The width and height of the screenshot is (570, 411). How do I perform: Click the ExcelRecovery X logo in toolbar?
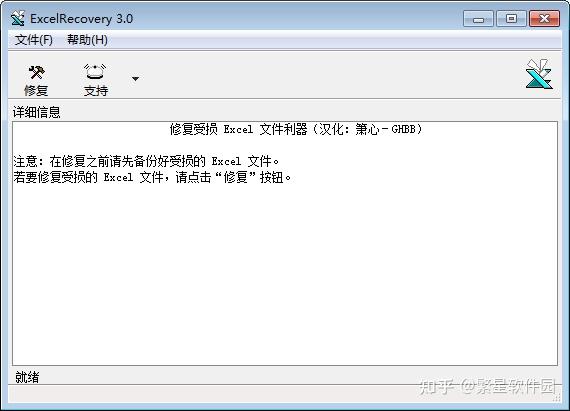click(x=539, y=74)
